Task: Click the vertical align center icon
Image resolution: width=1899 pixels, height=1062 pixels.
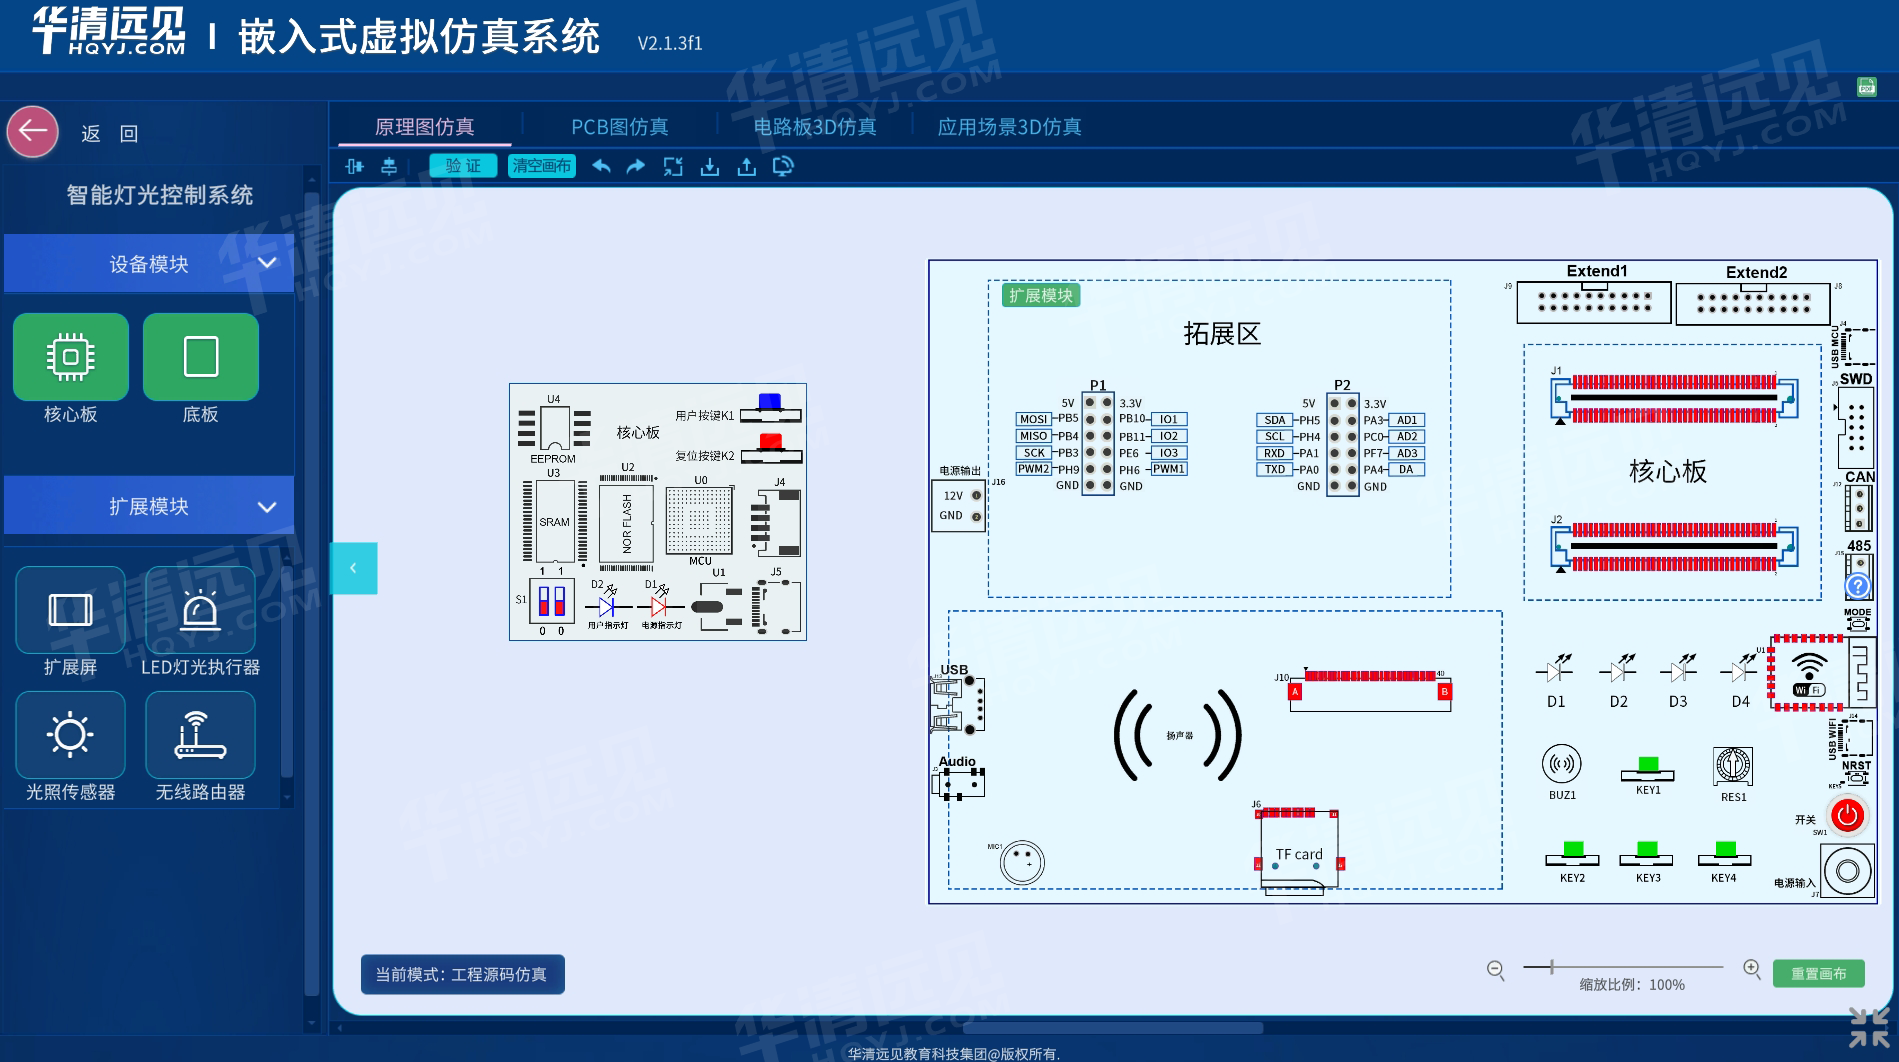Action: (389, 167)
